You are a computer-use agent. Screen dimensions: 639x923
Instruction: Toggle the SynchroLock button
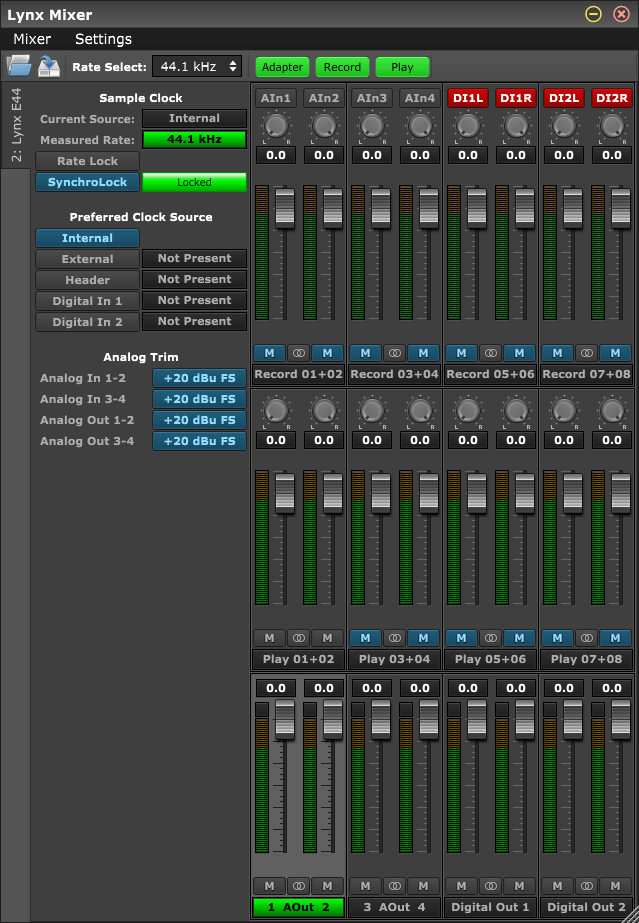tap(87, 182)
